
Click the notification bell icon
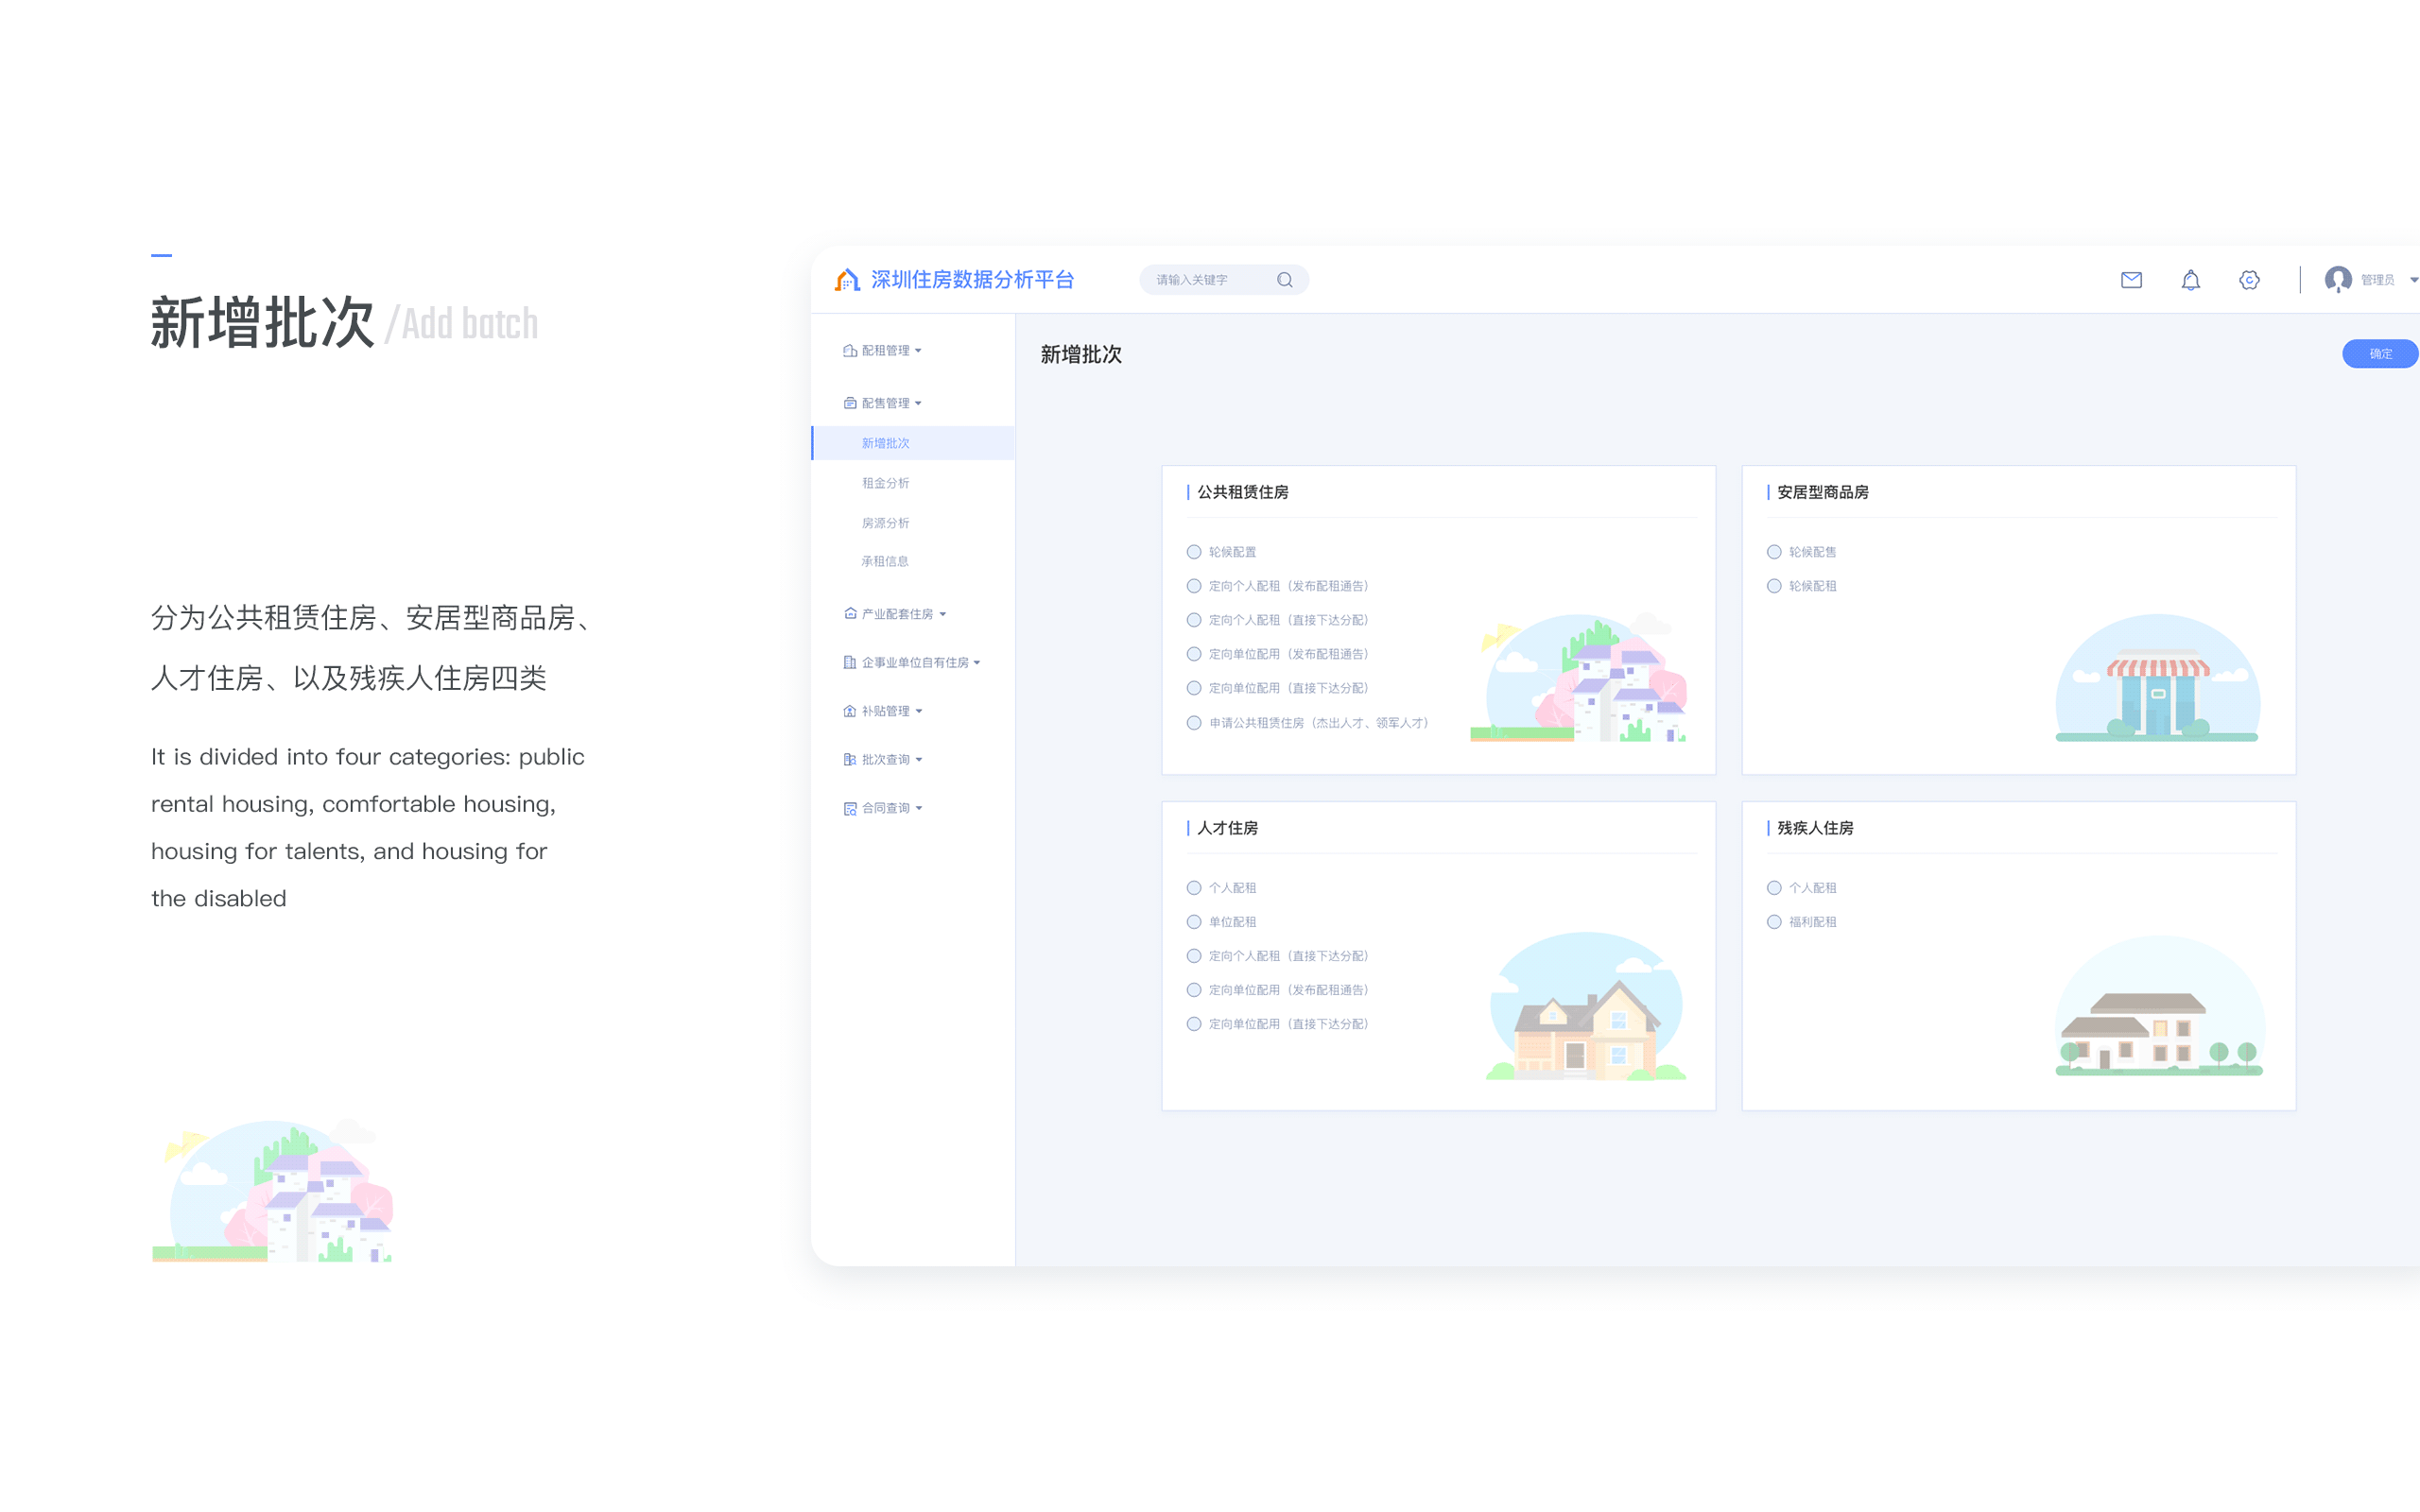[x=2190, y=280]
